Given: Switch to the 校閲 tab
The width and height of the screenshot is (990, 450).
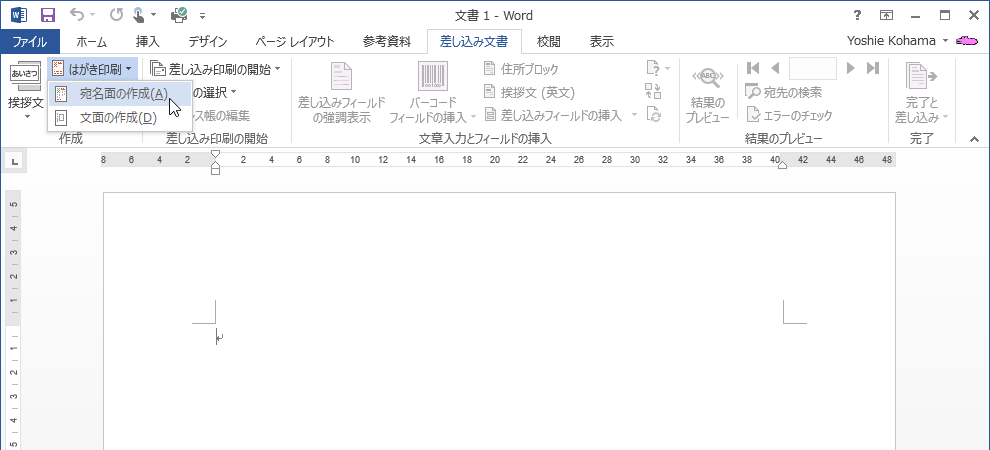Looking at the screenshot, I should (549, 42).
